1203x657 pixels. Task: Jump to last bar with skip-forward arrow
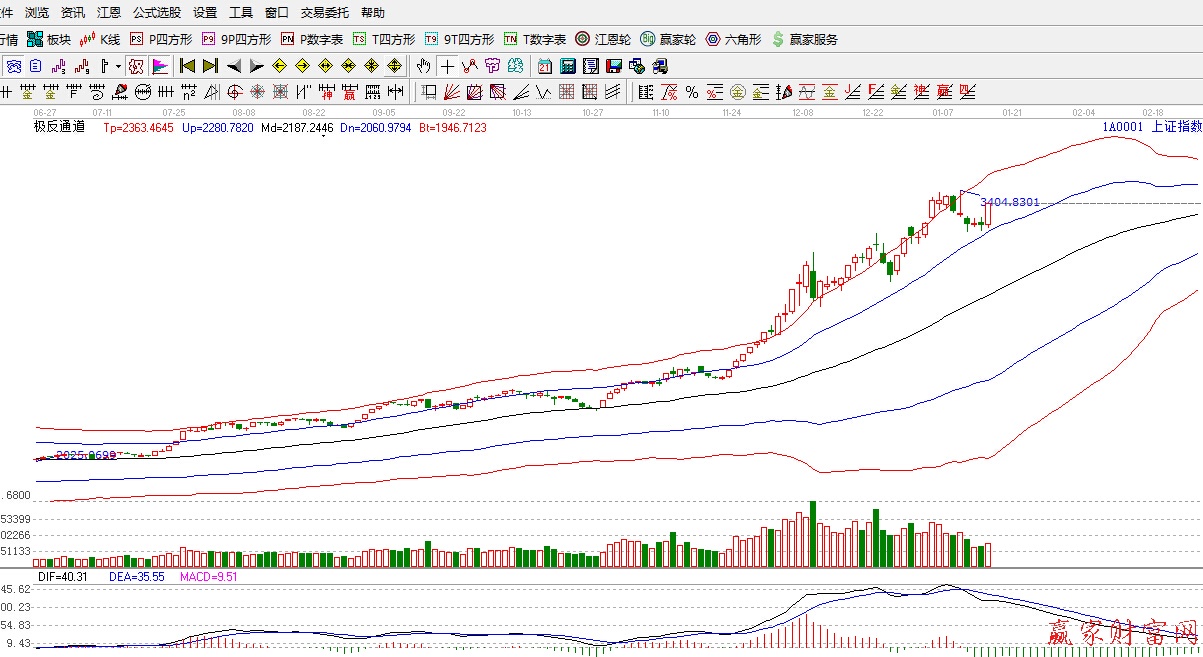(209, 67)
